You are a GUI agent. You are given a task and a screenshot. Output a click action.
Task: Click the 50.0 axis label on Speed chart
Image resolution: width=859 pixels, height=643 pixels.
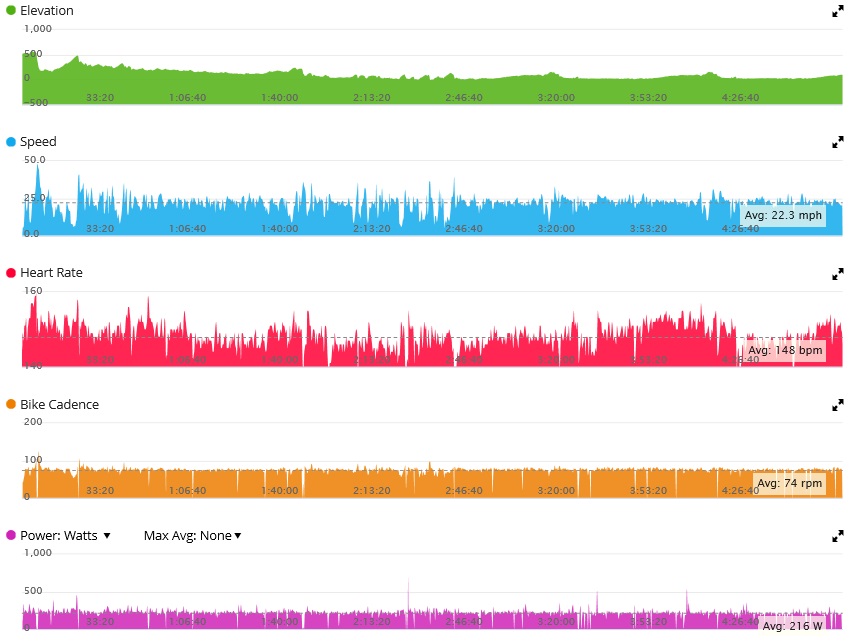coord(35,160)
